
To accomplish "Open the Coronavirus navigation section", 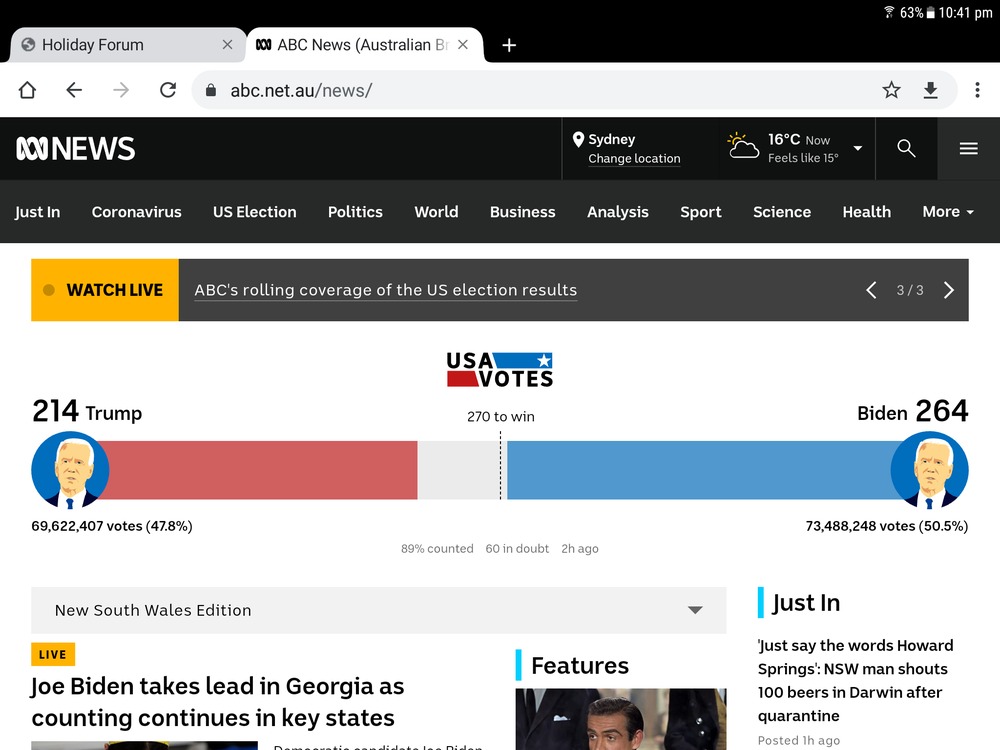I will [136, 212].
